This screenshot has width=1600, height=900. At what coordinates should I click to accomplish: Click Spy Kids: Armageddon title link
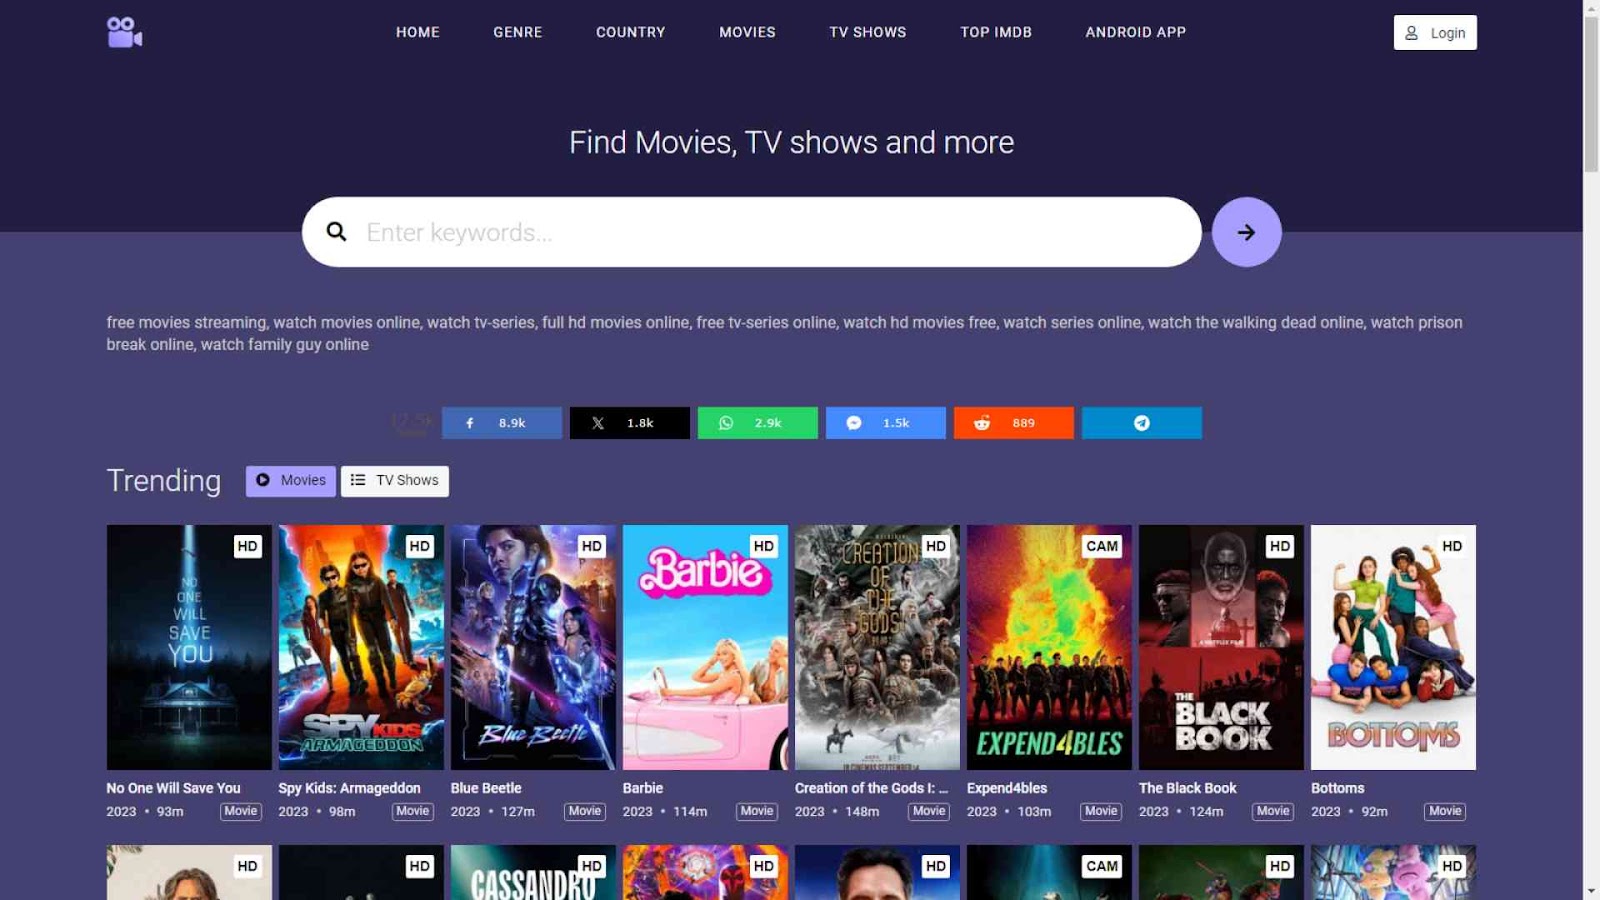click(x=349, y=788)
